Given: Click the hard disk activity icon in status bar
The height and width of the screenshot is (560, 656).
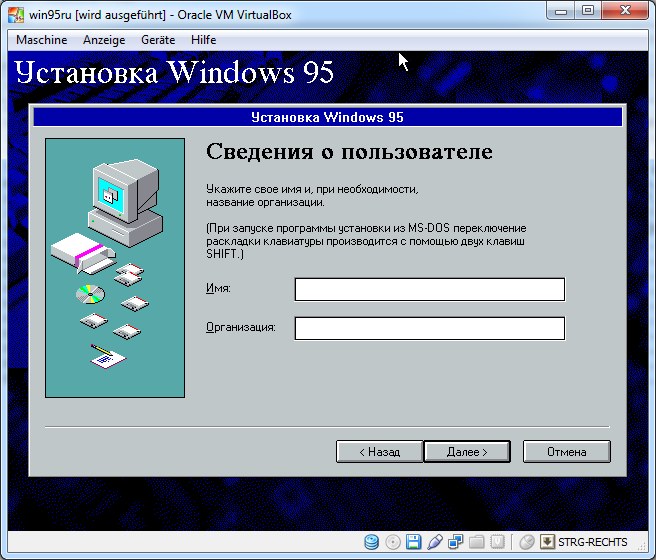Looking at the screenshot, I should (x=372, y=542).
